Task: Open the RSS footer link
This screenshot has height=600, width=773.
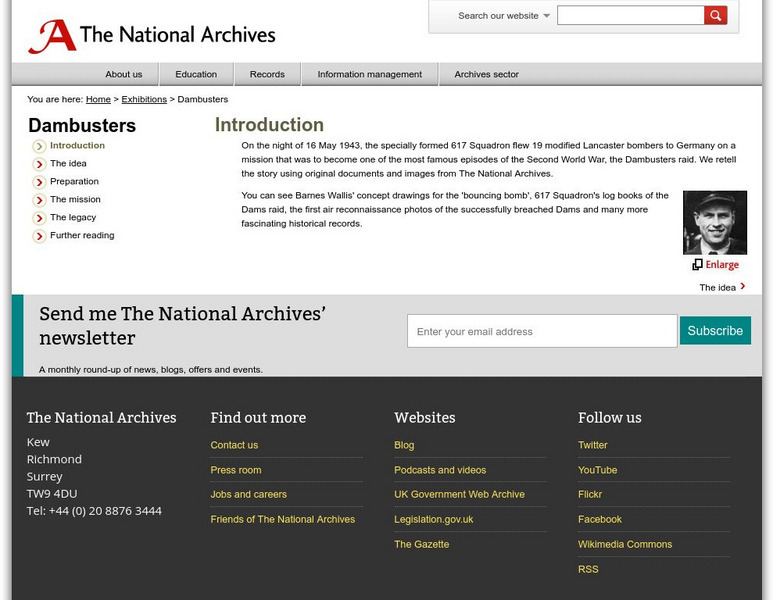Action: click(x=588, y=569)
